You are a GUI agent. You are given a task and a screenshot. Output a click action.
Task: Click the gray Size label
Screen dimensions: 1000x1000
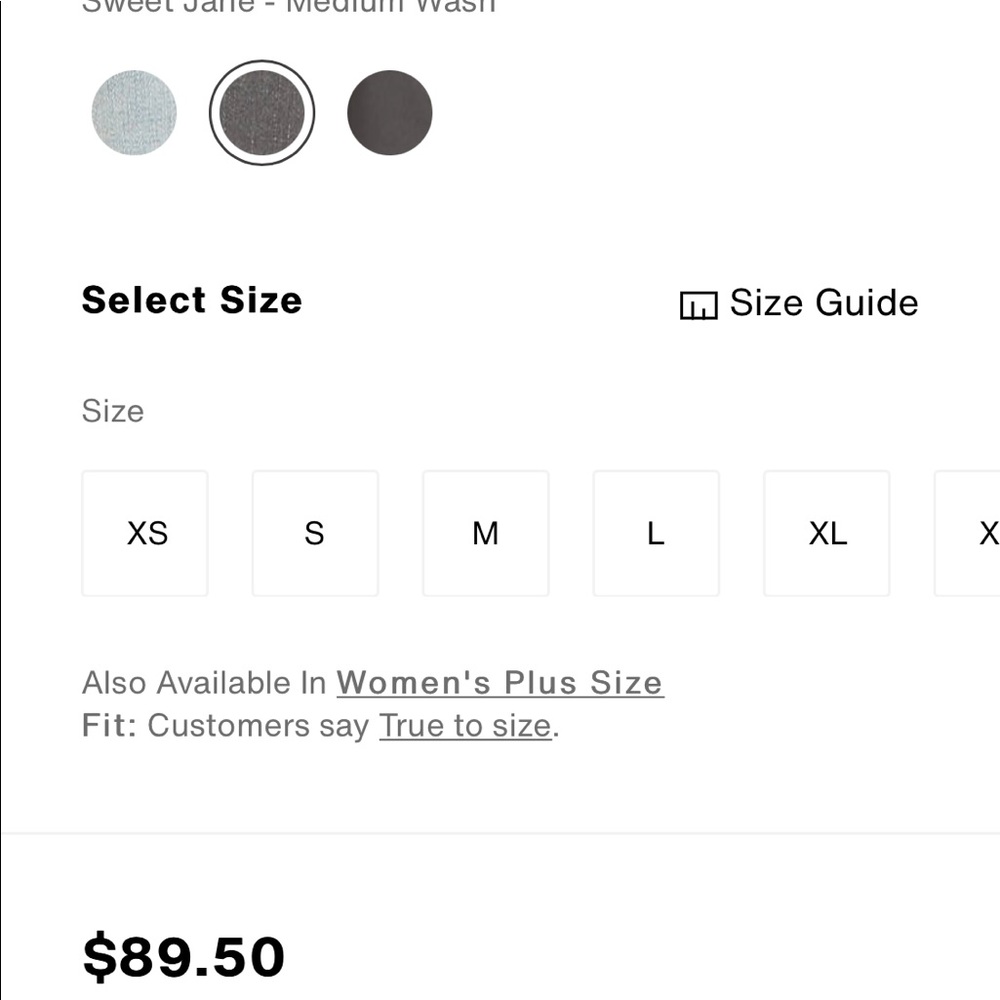pos(113,411)
